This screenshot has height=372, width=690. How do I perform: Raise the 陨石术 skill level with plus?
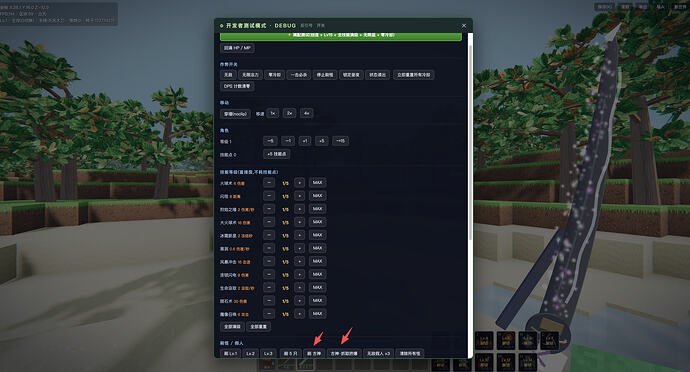coord(299,301)
